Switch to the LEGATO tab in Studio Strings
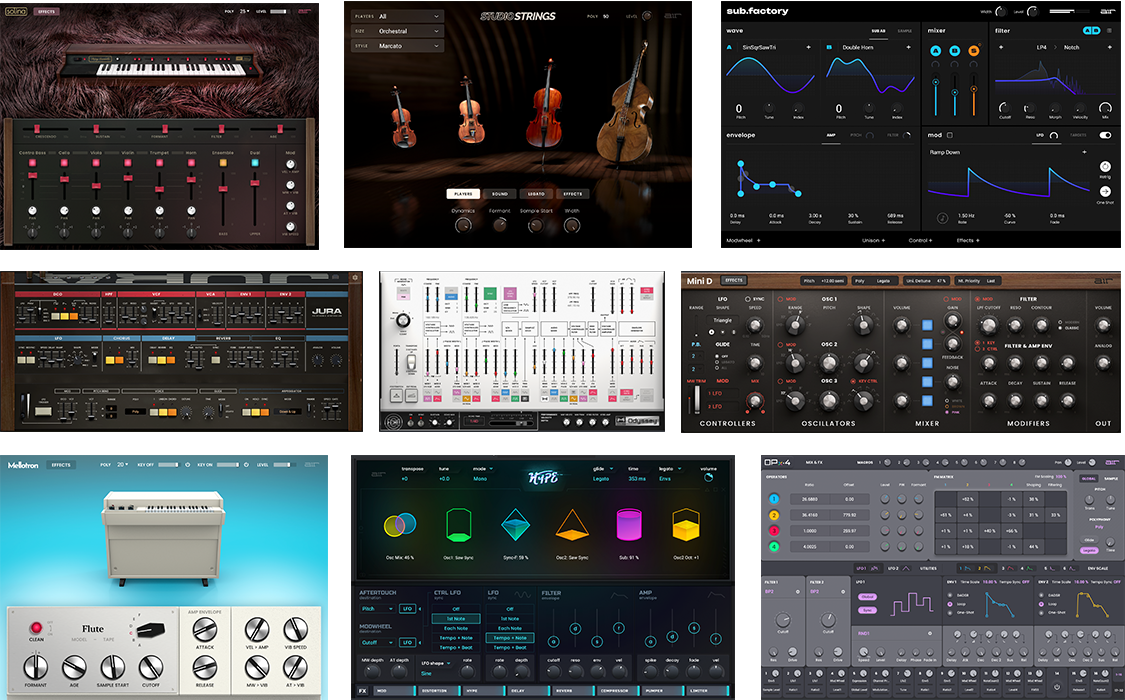The height and width of the screenshot is (700, 1125). [x=536, y=194]
